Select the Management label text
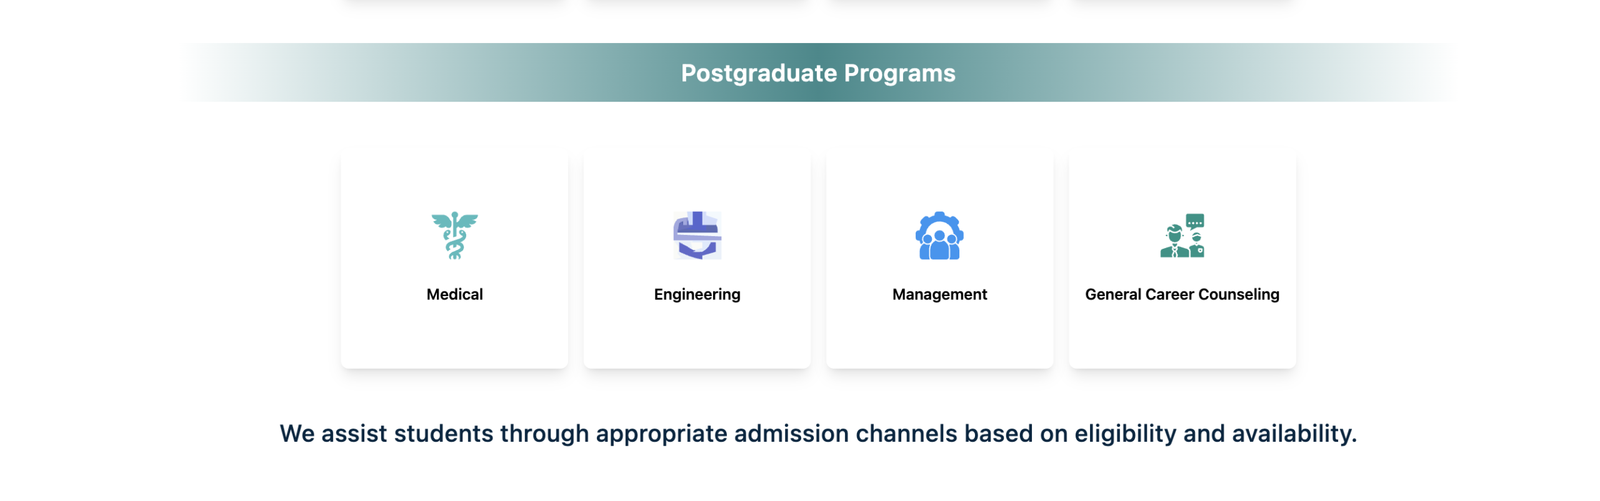 pyautogui.click(x=940, y=294)
